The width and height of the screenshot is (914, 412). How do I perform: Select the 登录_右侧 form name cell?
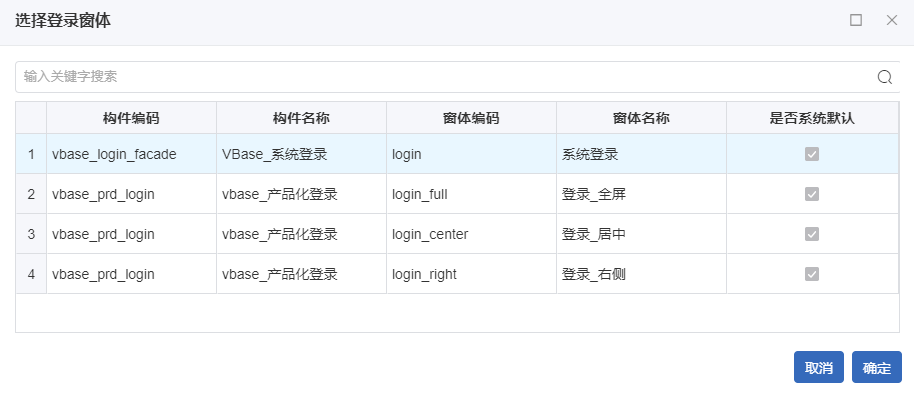coord(594,274)
